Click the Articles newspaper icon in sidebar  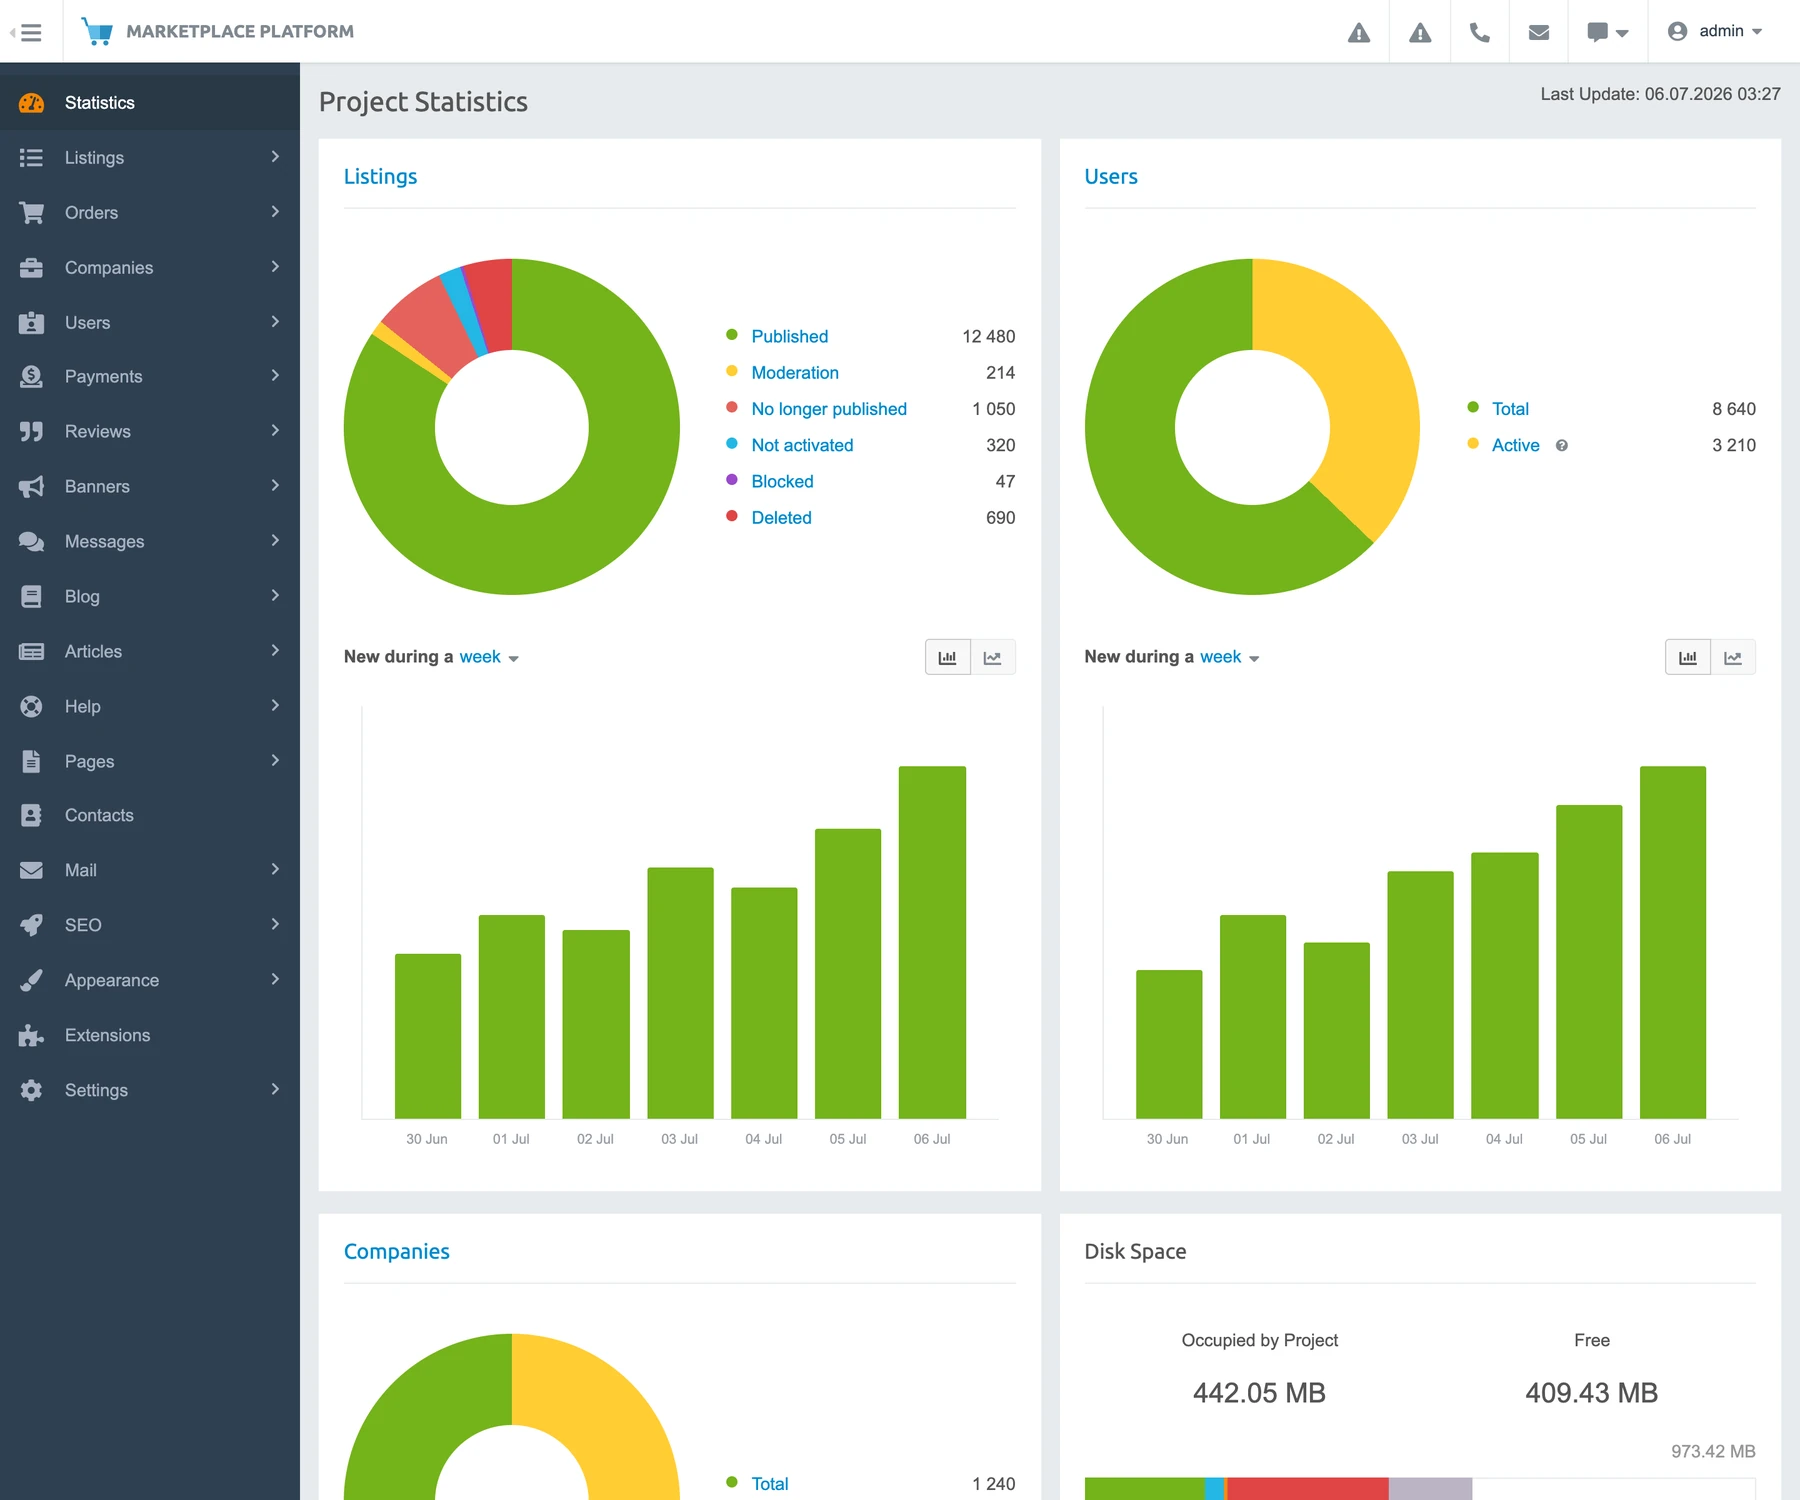[32, 652]
